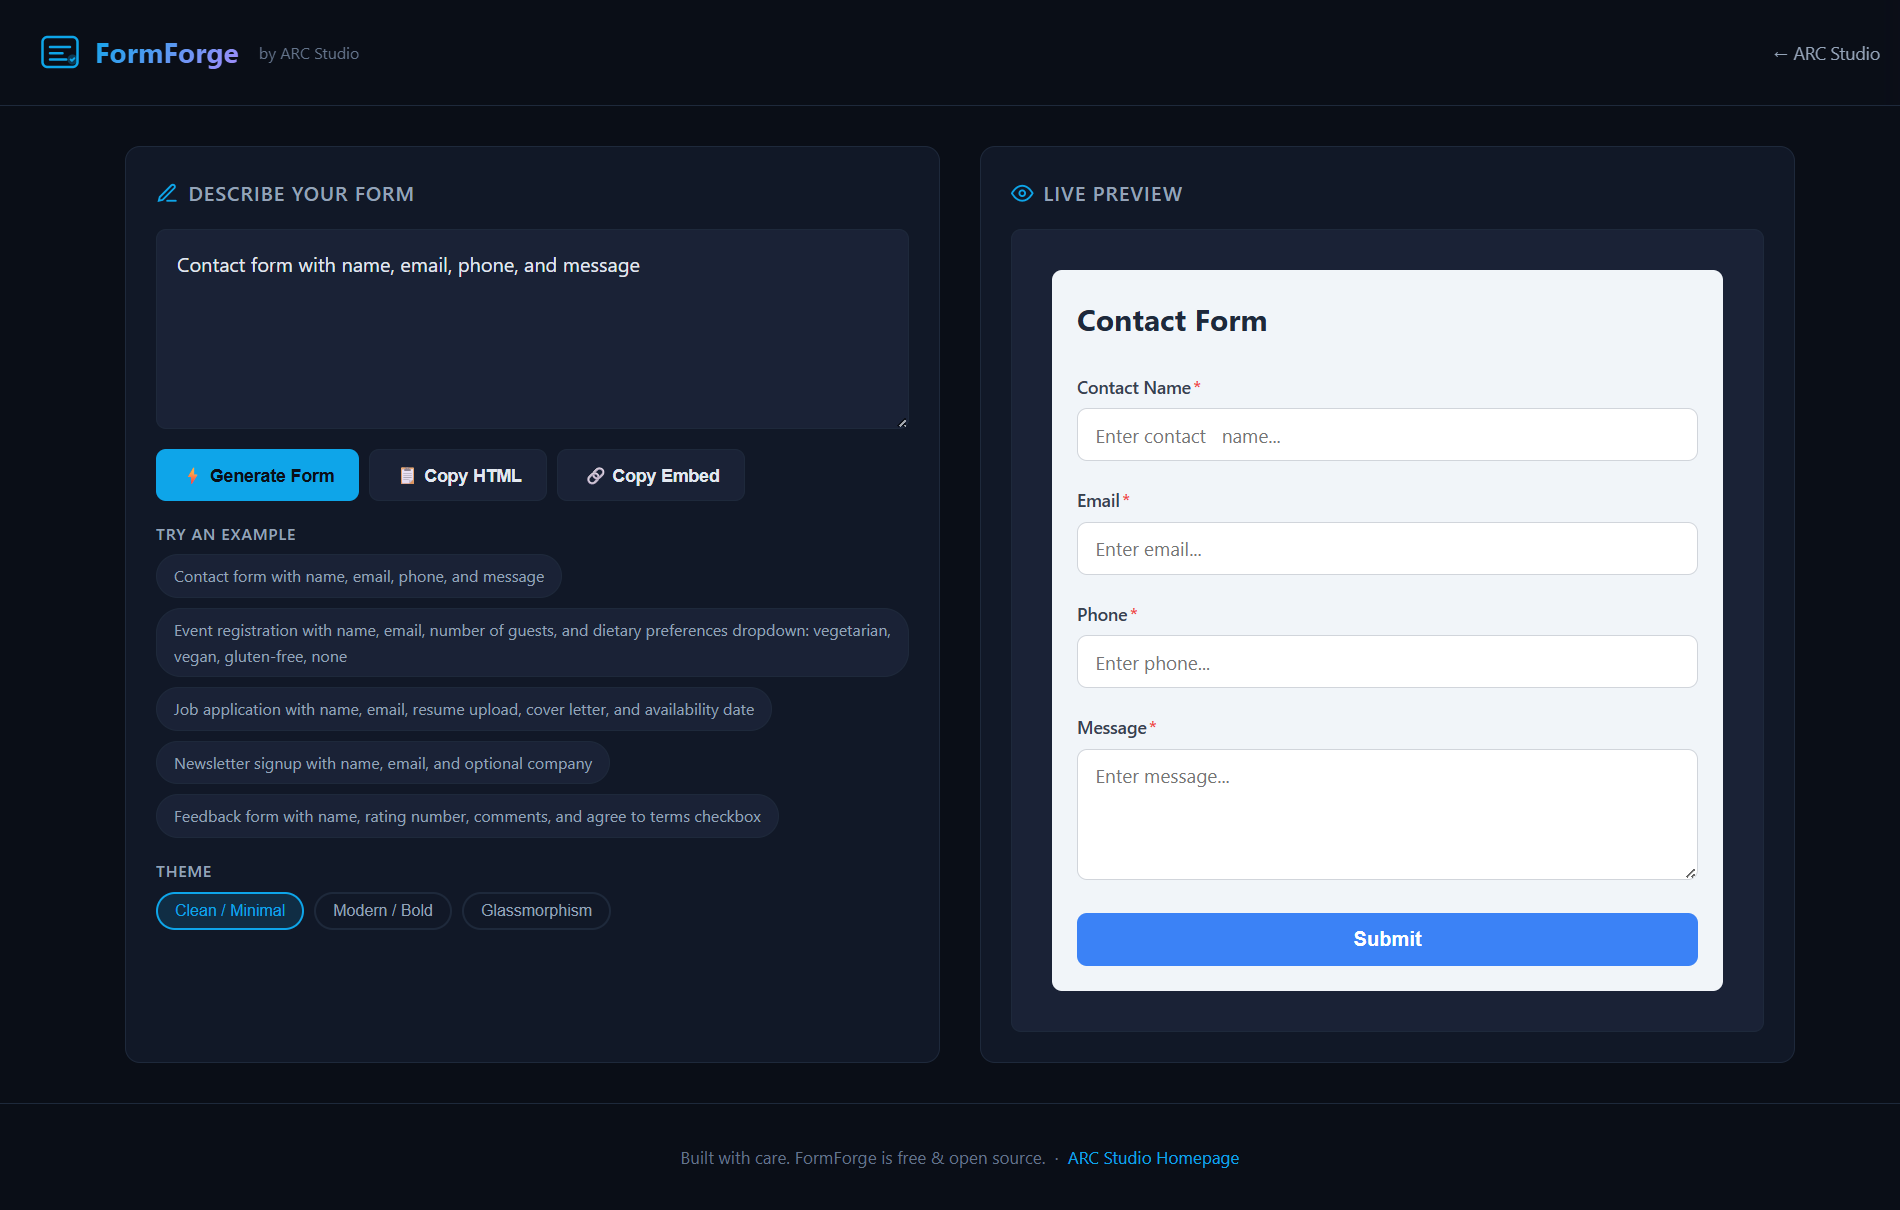
Task: Click the ARC Studio link in header
Action: coord(1826,53)
